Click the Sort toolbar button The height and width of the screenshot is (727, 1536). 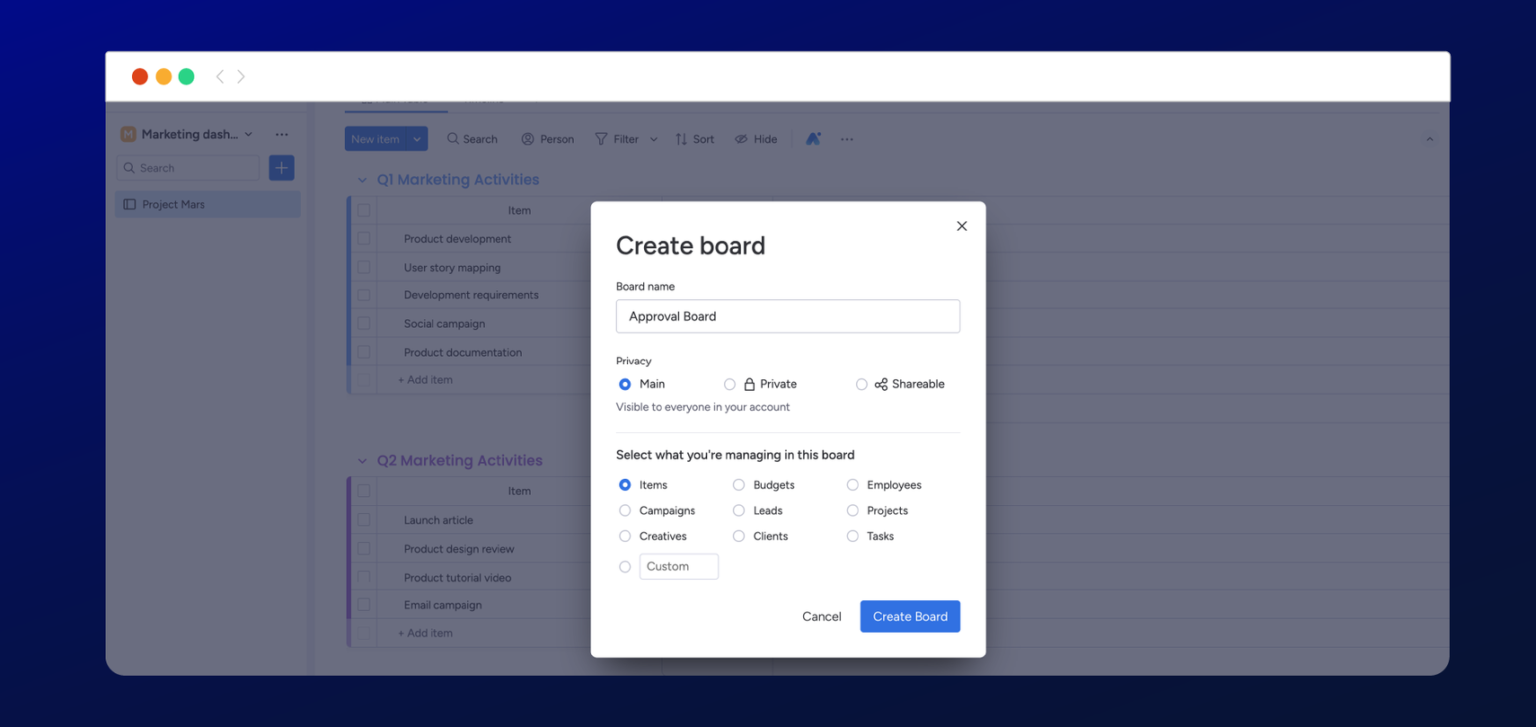695,139
